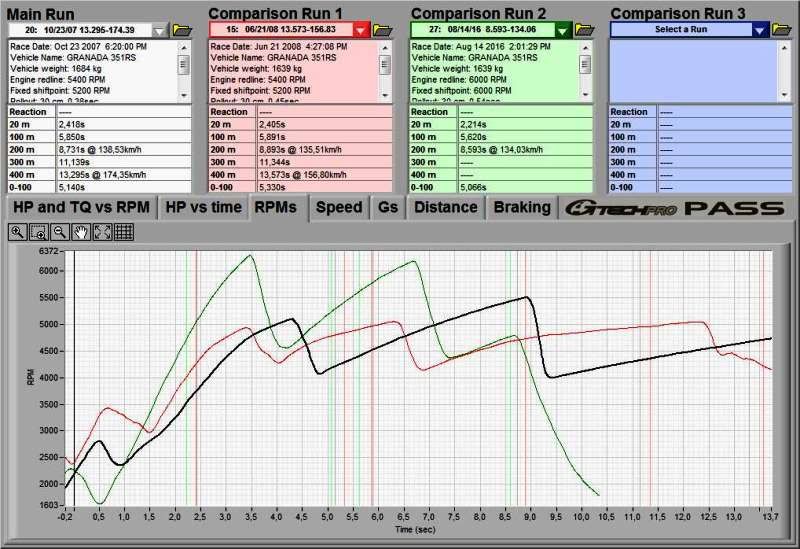Open the Speed tab
The height and width of the screenshot is (549, 800).
click(339, 207)
